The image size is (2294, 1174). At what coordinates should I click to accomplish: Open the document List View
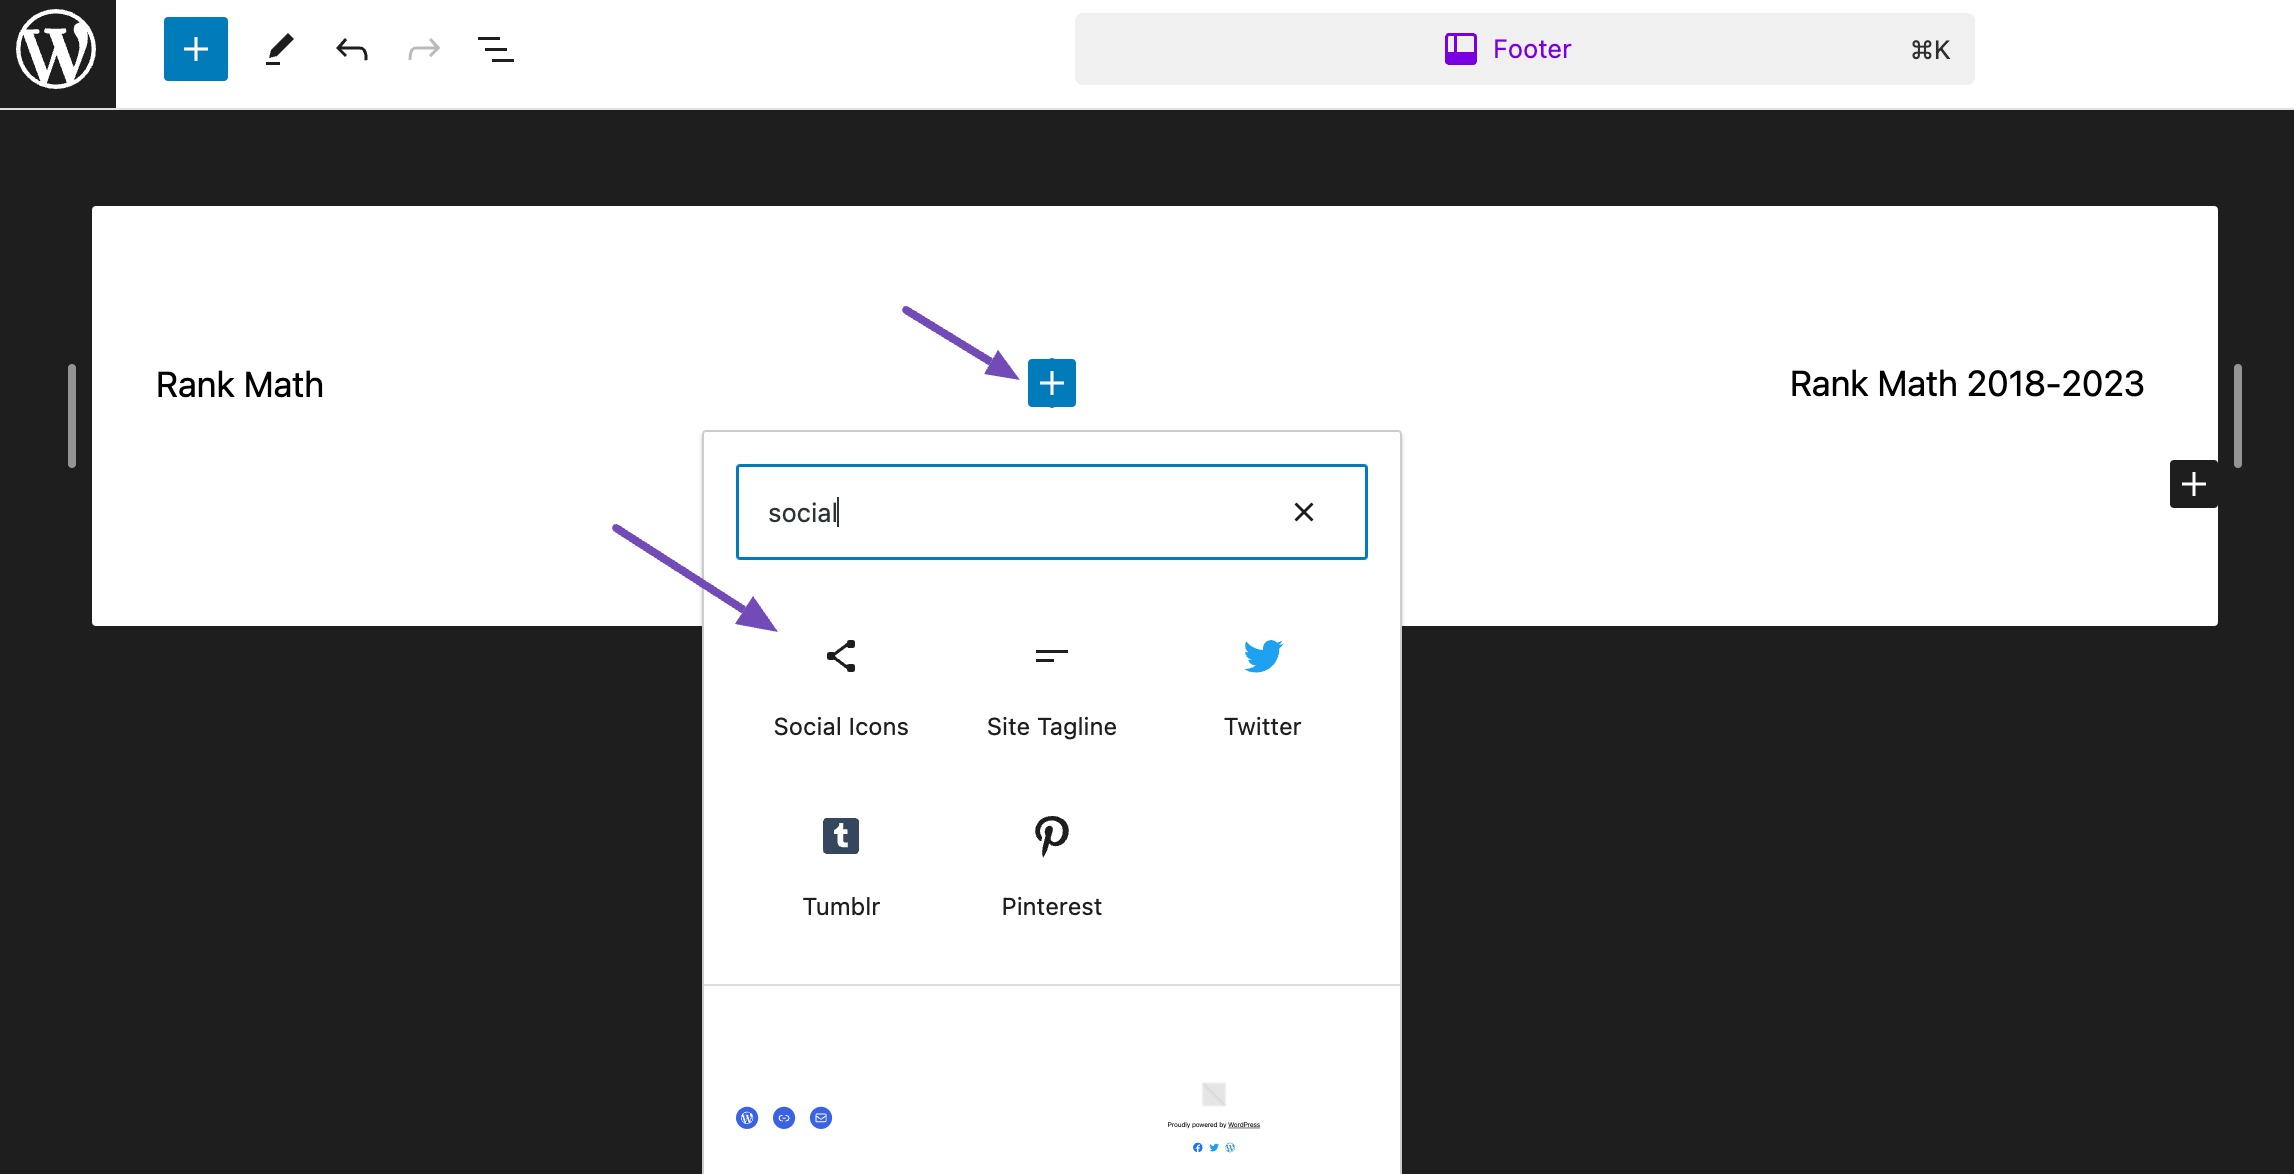coord(496,49)
